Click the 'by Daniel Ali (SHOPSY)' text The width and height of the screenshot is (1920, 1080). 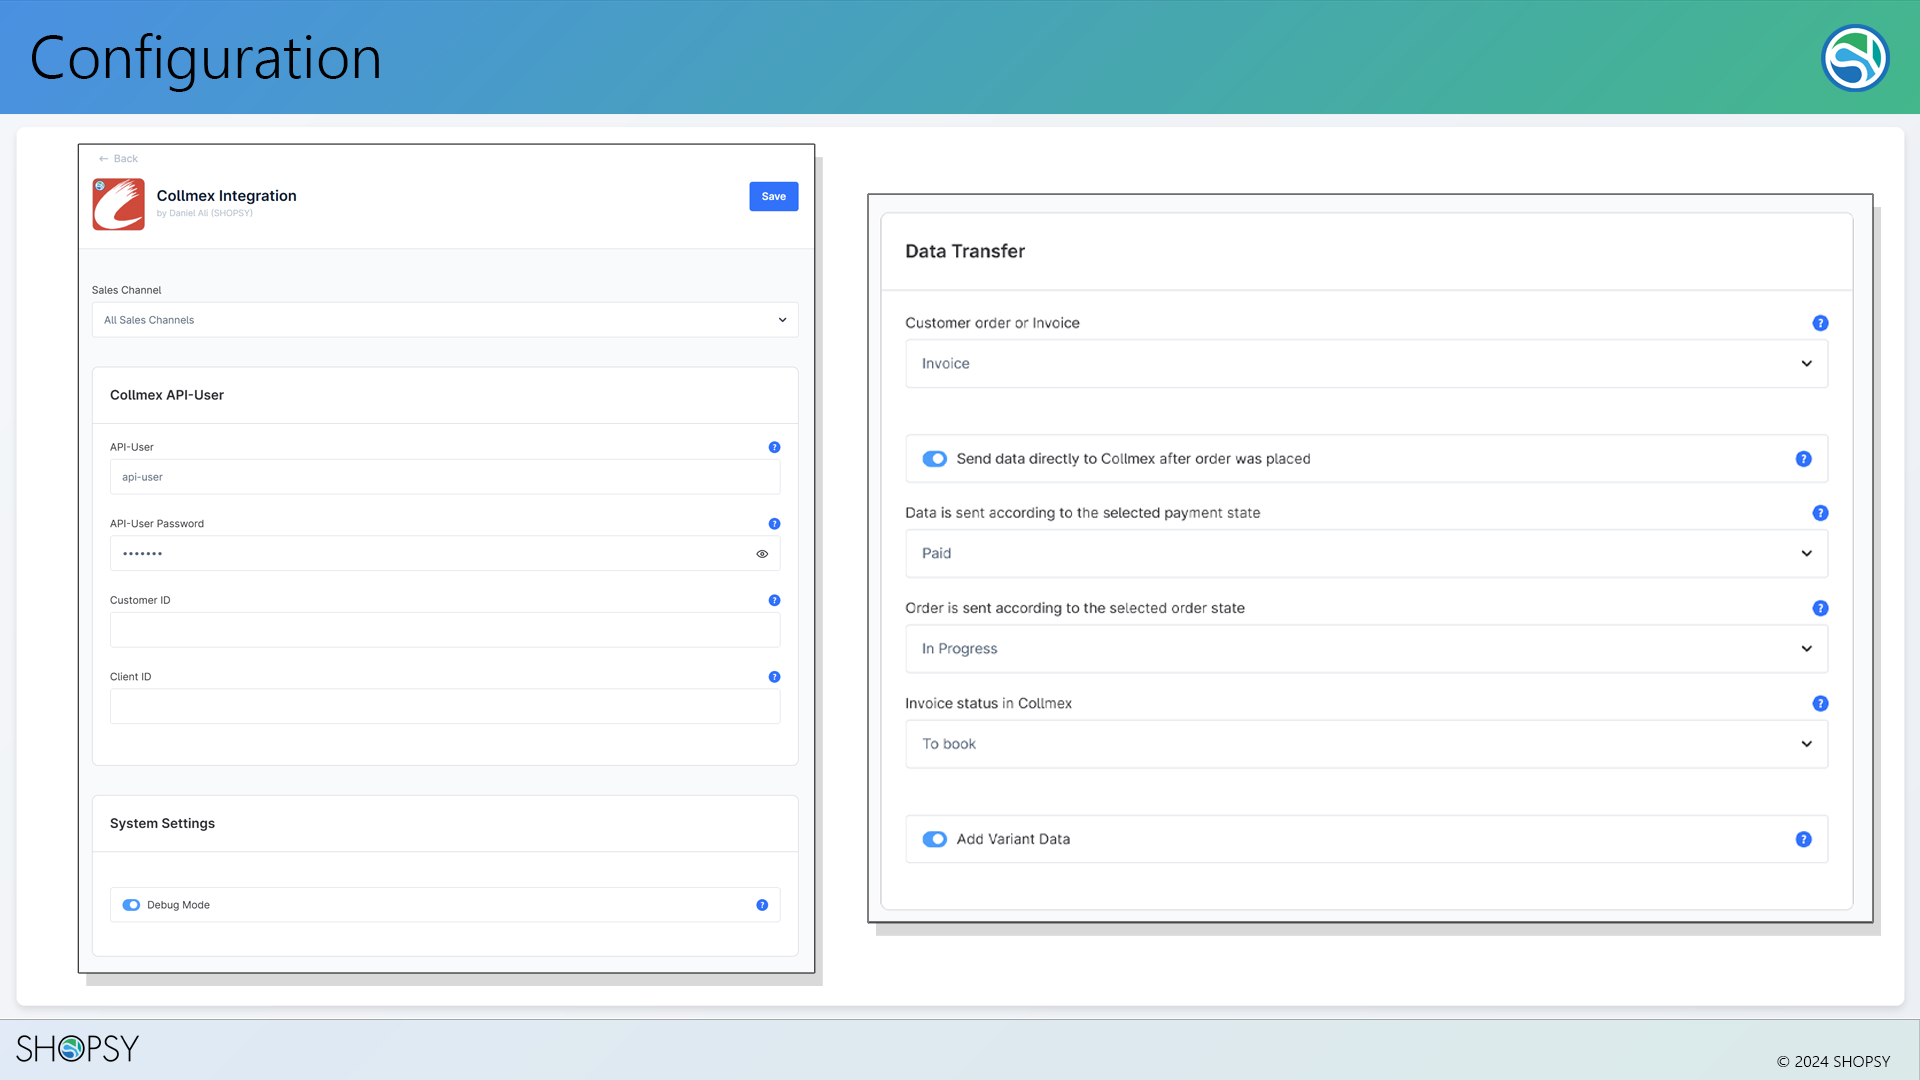point(205,214)
